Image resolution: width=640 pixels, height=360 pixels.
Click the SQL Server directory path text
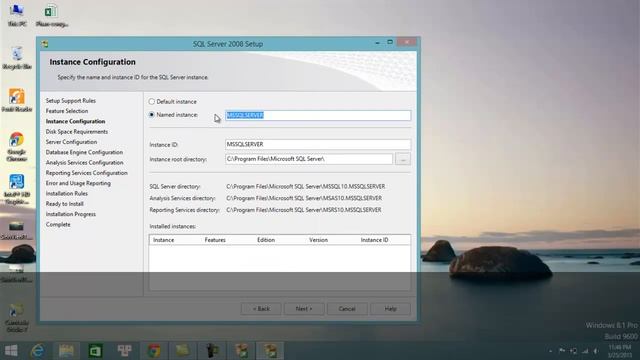[x=305, y=186]
